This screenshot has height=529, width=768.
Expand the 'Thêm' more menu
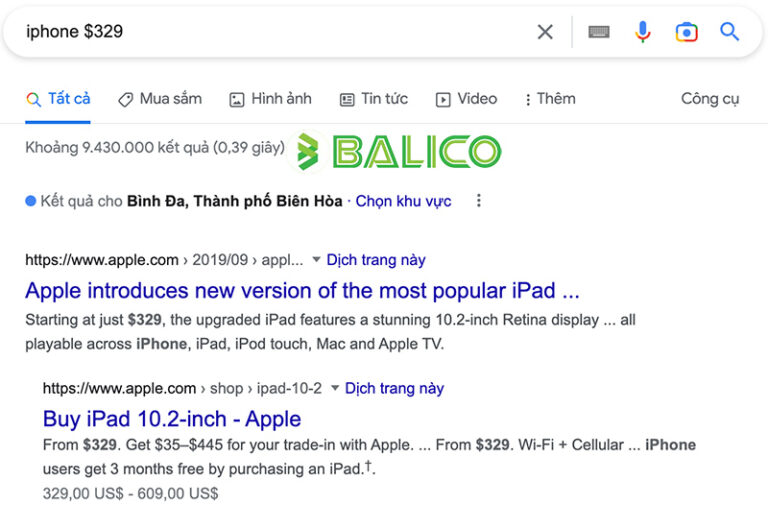[x=550, y=99]
